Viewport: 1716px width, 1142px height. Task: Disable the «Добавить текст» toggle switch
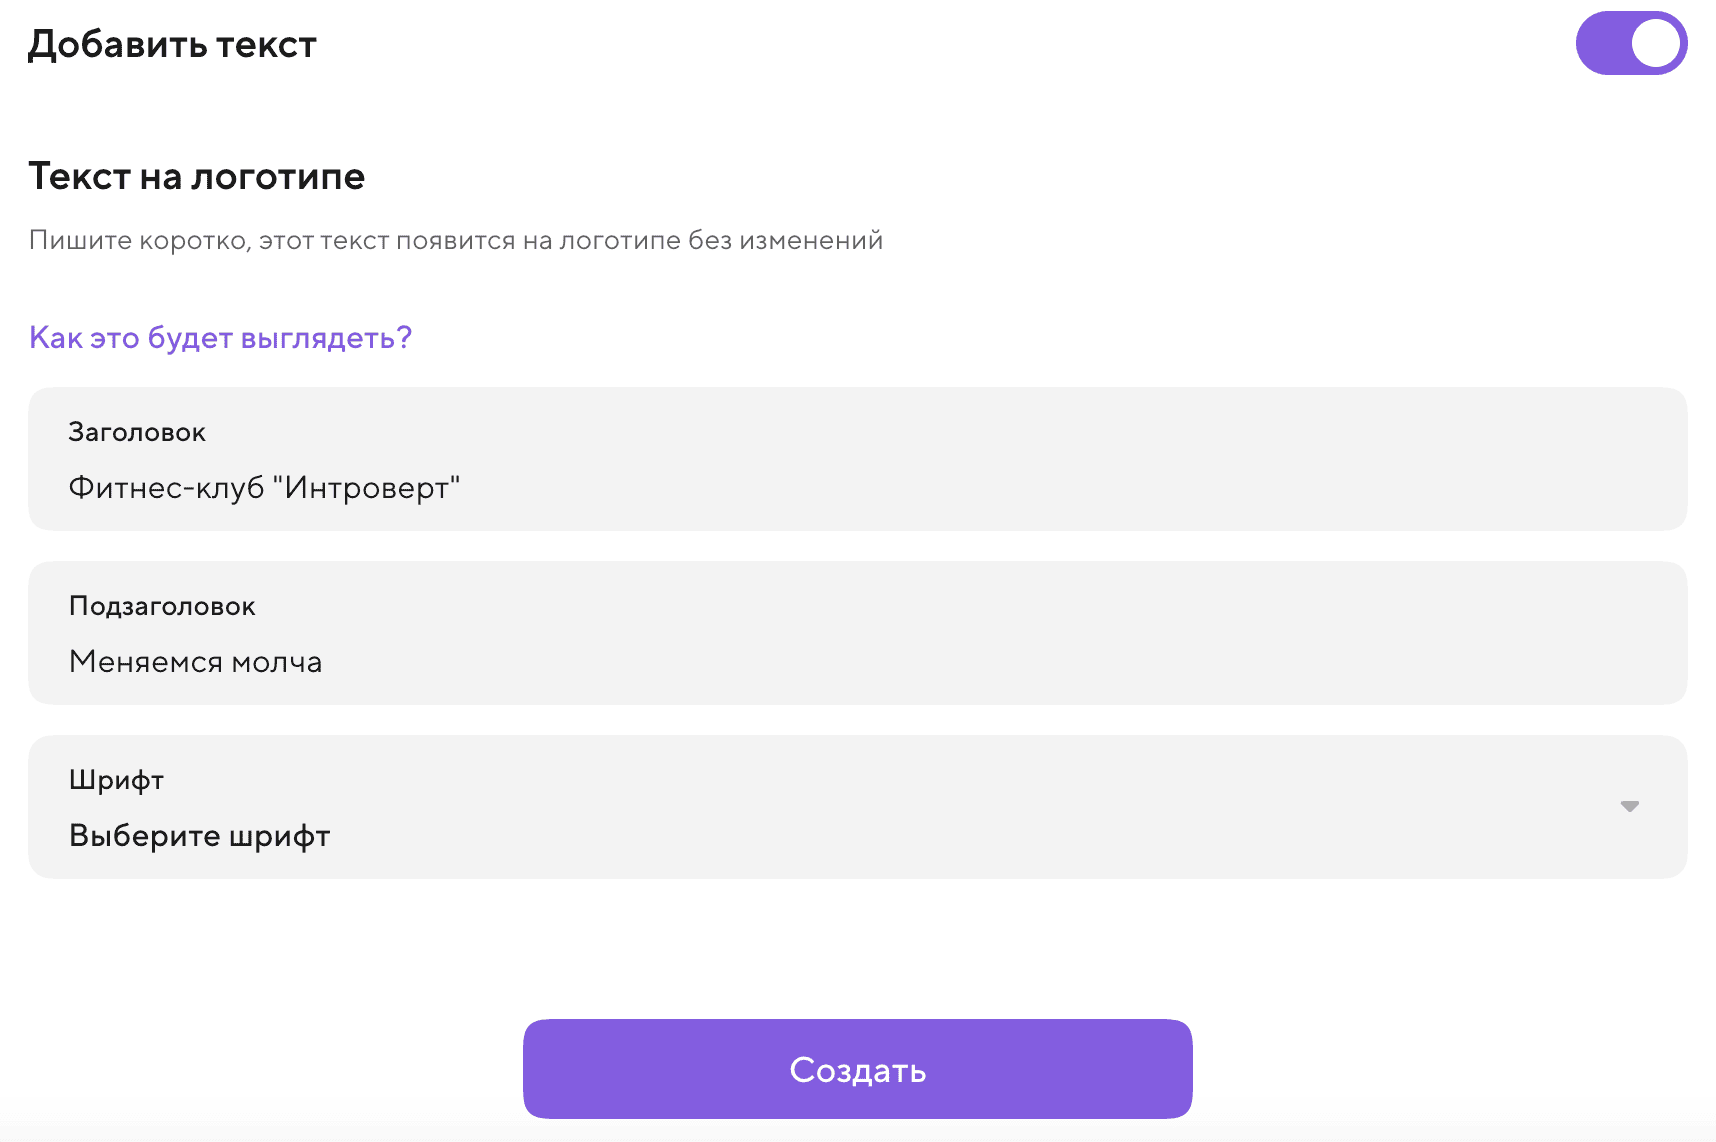[1630, 43]
